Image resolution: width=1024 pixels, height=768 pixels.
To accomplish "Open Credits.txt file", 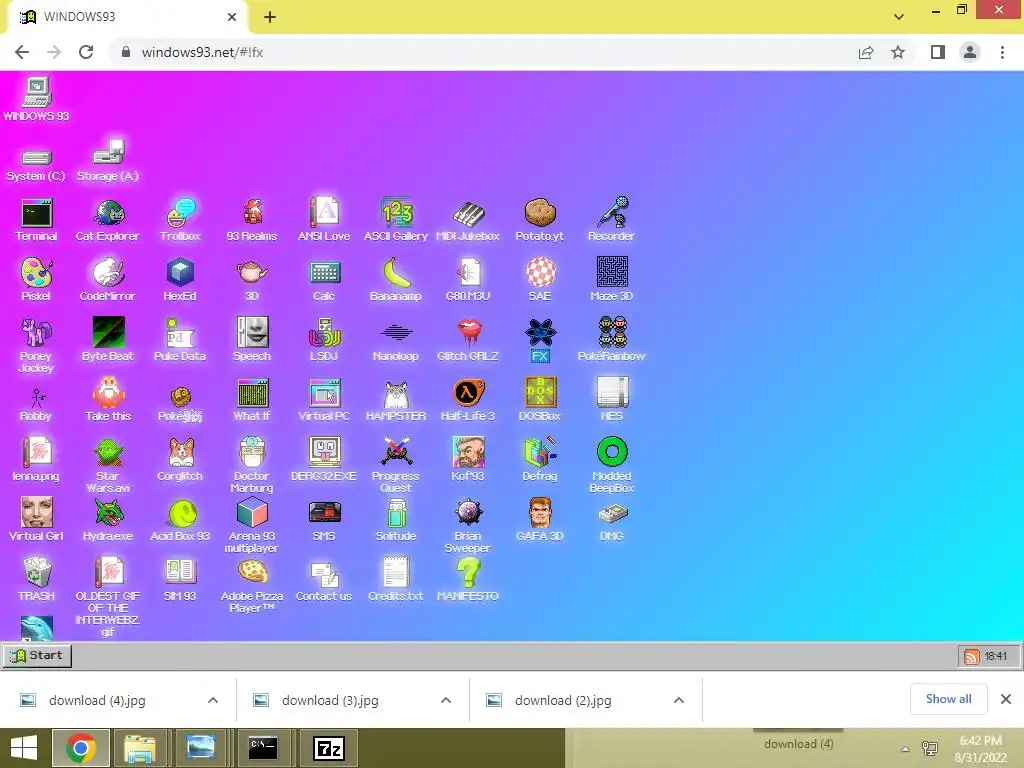I will point(396,580).
